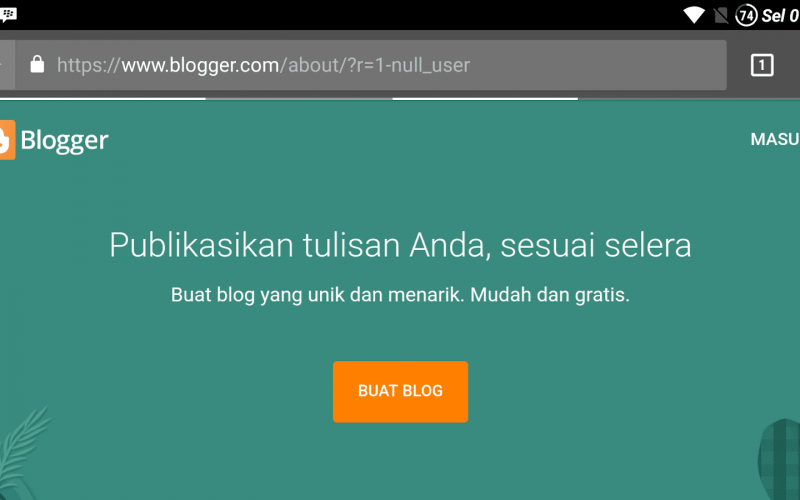Click the partially visible button left of the address bar
This screenshot has width=800, height=500.
(7, 65)
